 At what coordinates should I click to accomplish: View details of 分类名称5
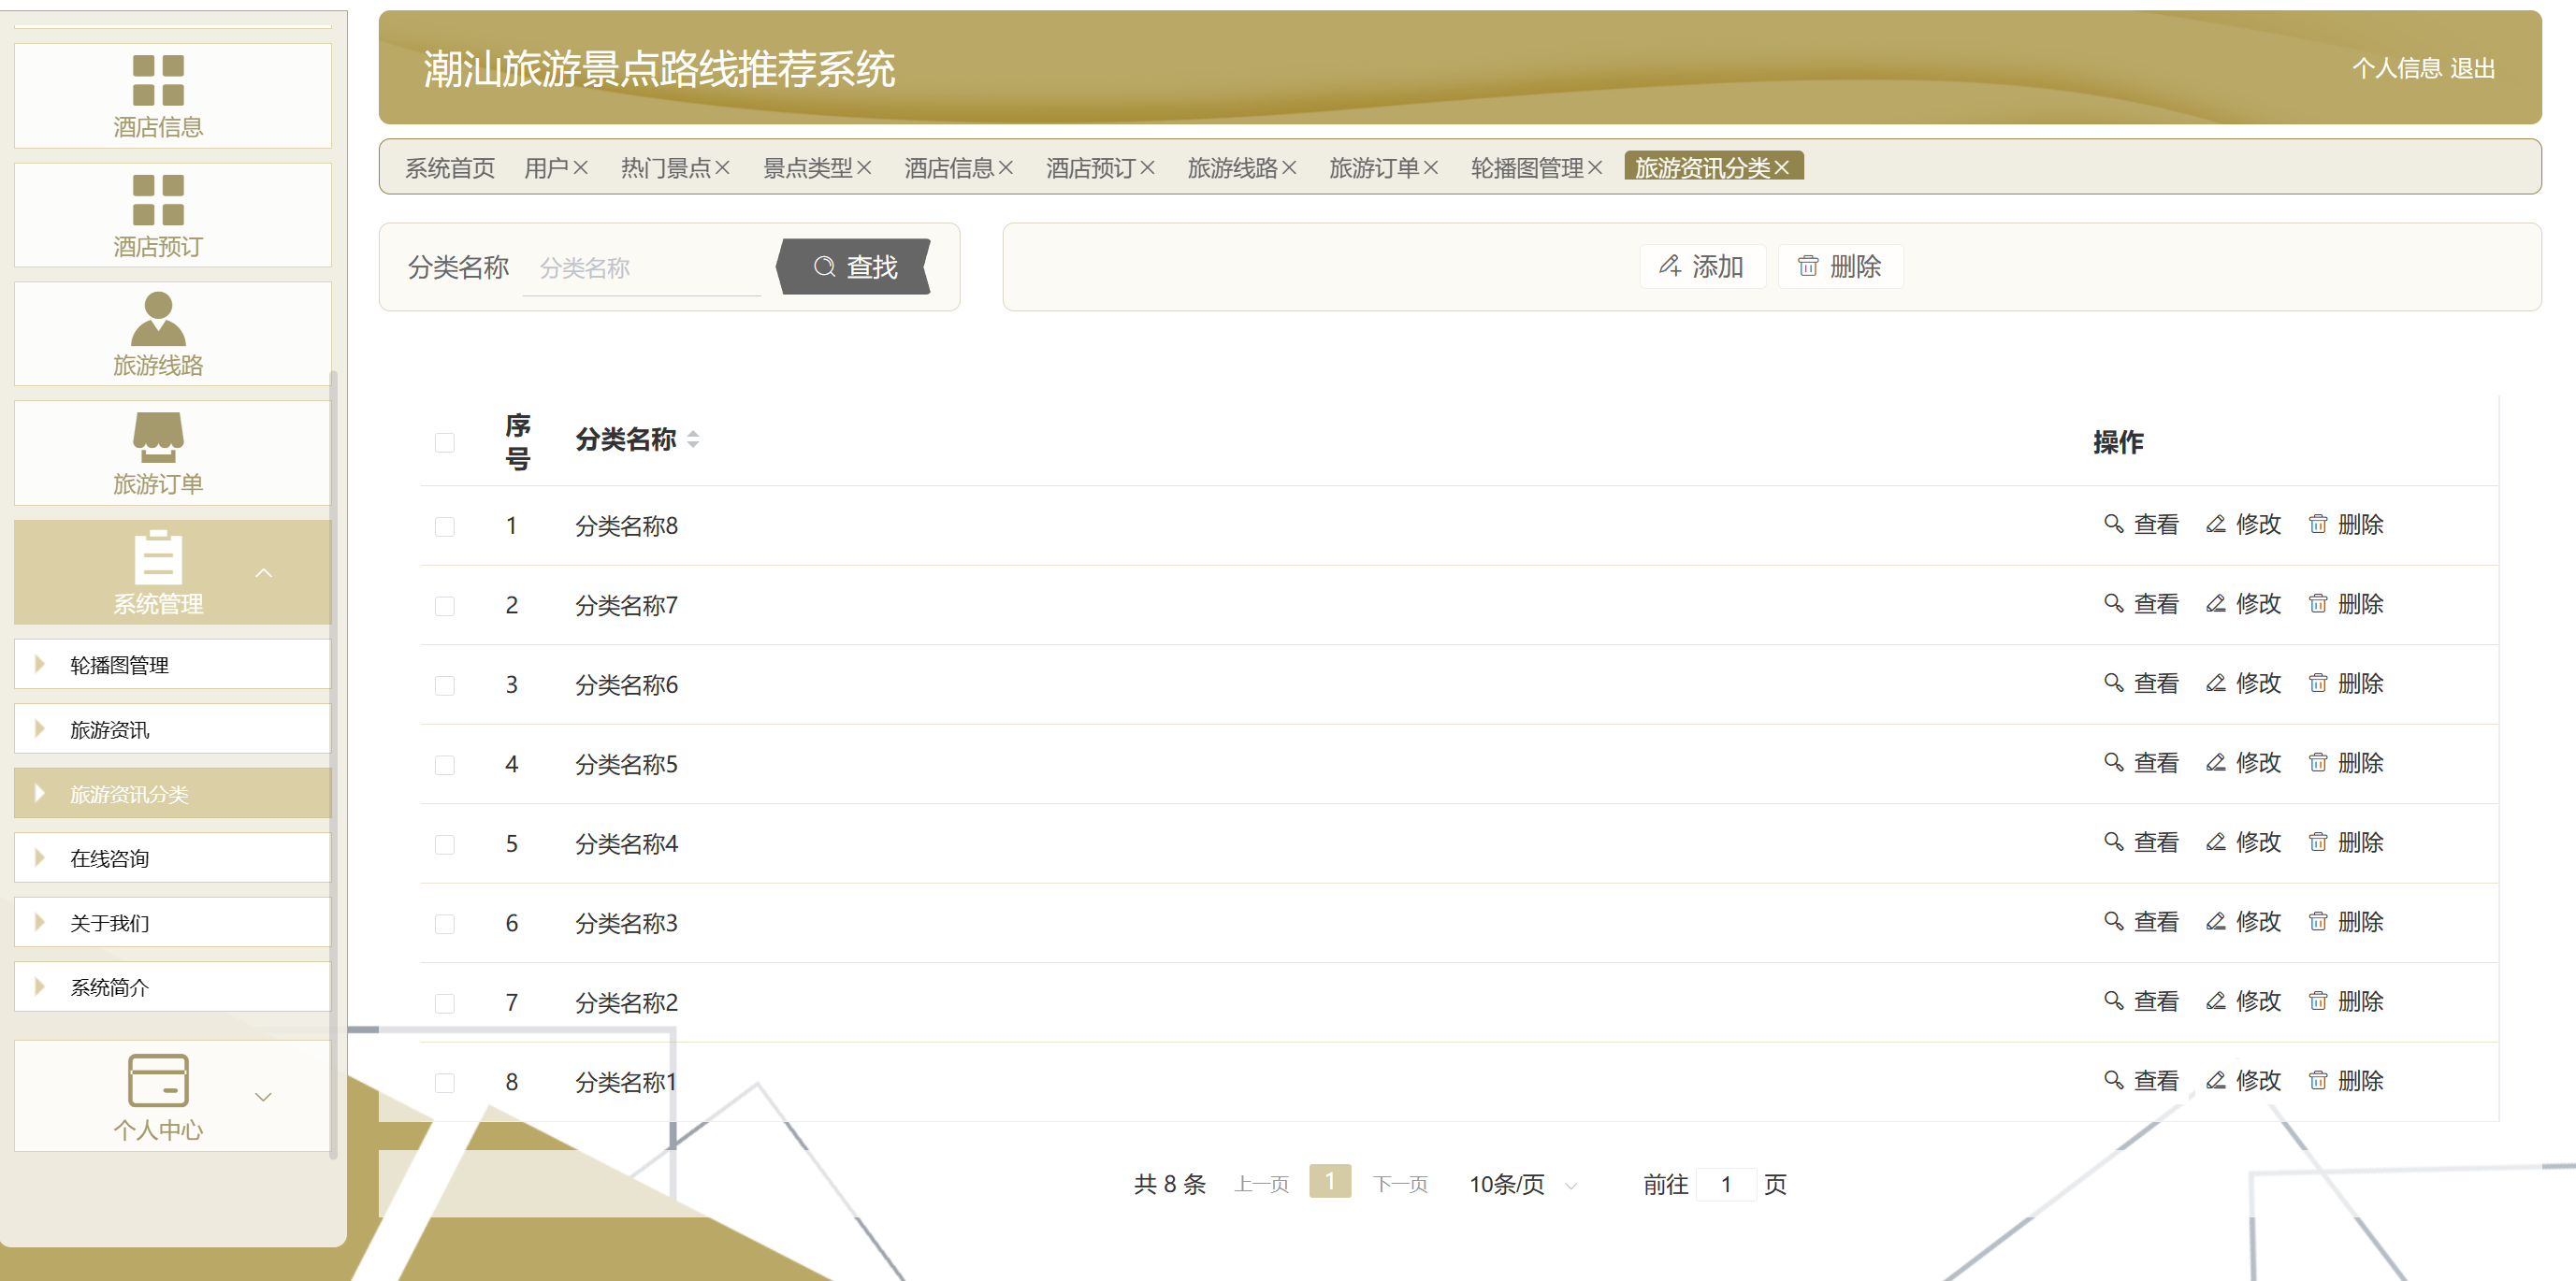click(2141, 763)
